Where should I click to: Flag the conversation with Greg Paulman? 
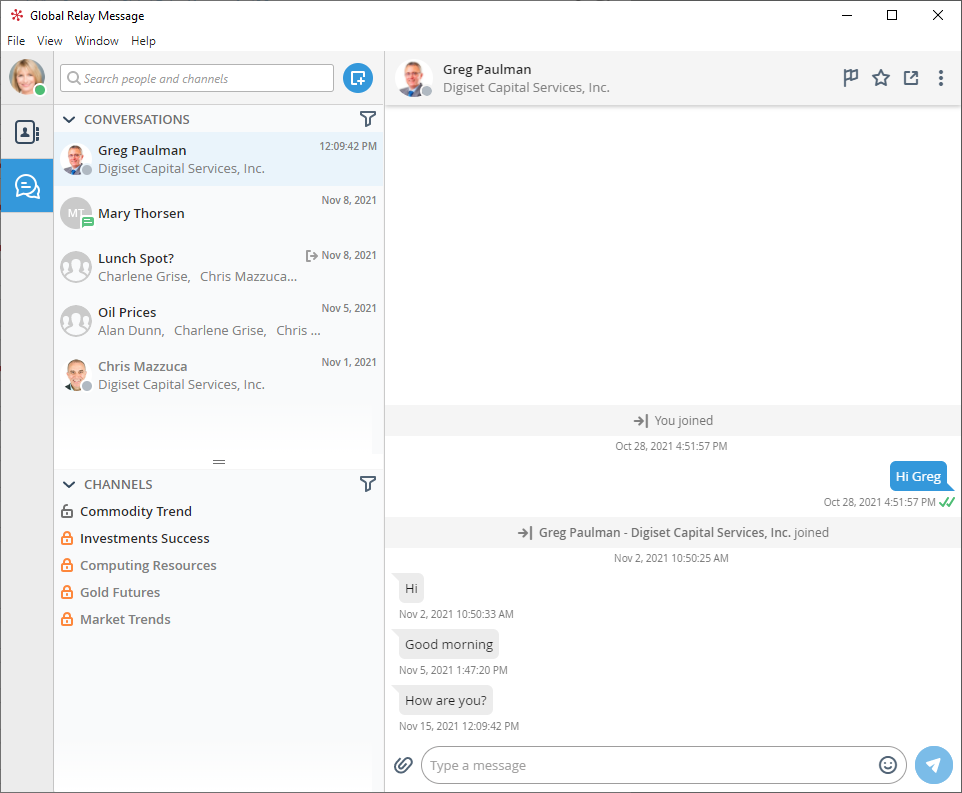tap(850, 77)
